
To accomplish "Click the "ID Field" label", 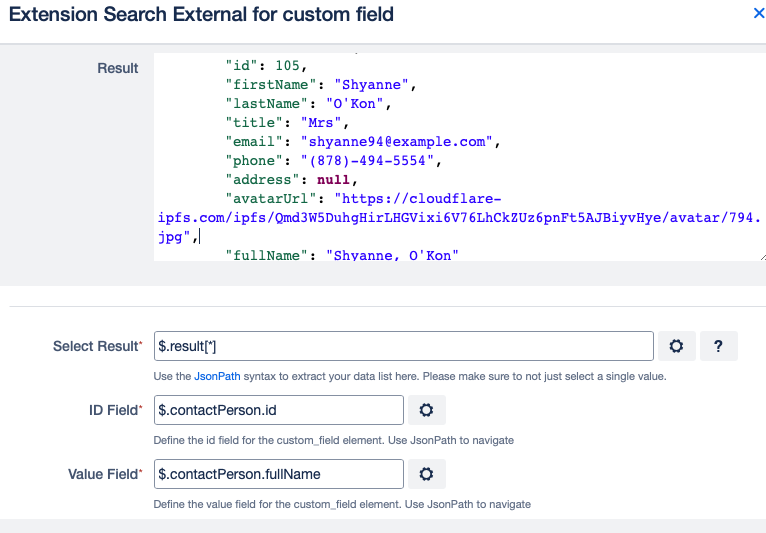I will (x=113, y=410).
